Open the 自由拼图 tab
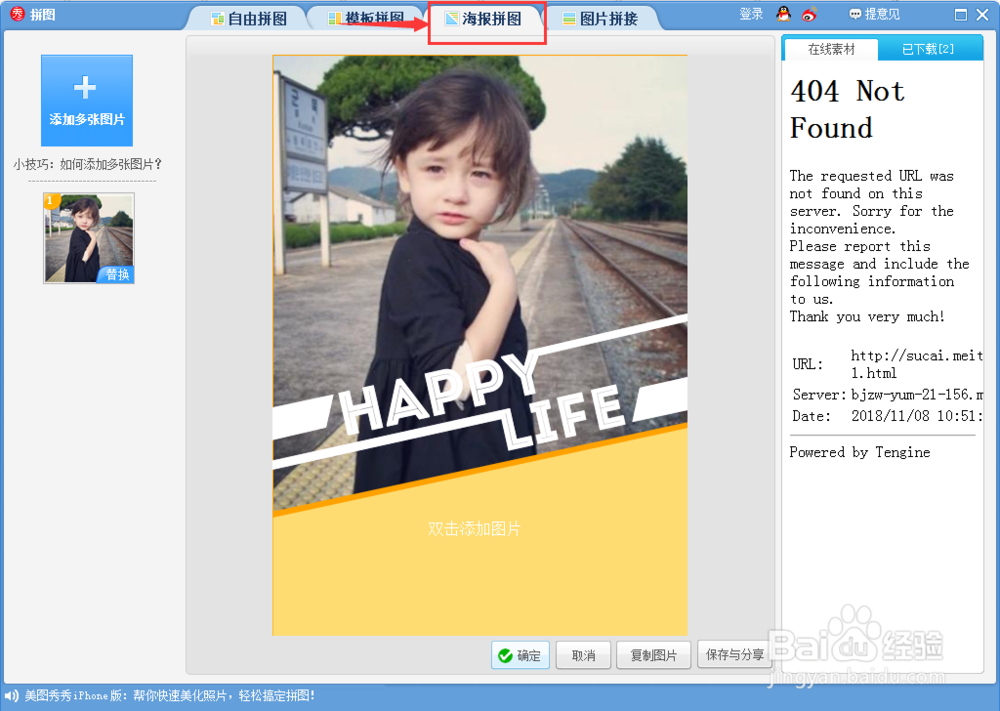The height and width of the screenshot is (711, 1000). coord(249,18)
